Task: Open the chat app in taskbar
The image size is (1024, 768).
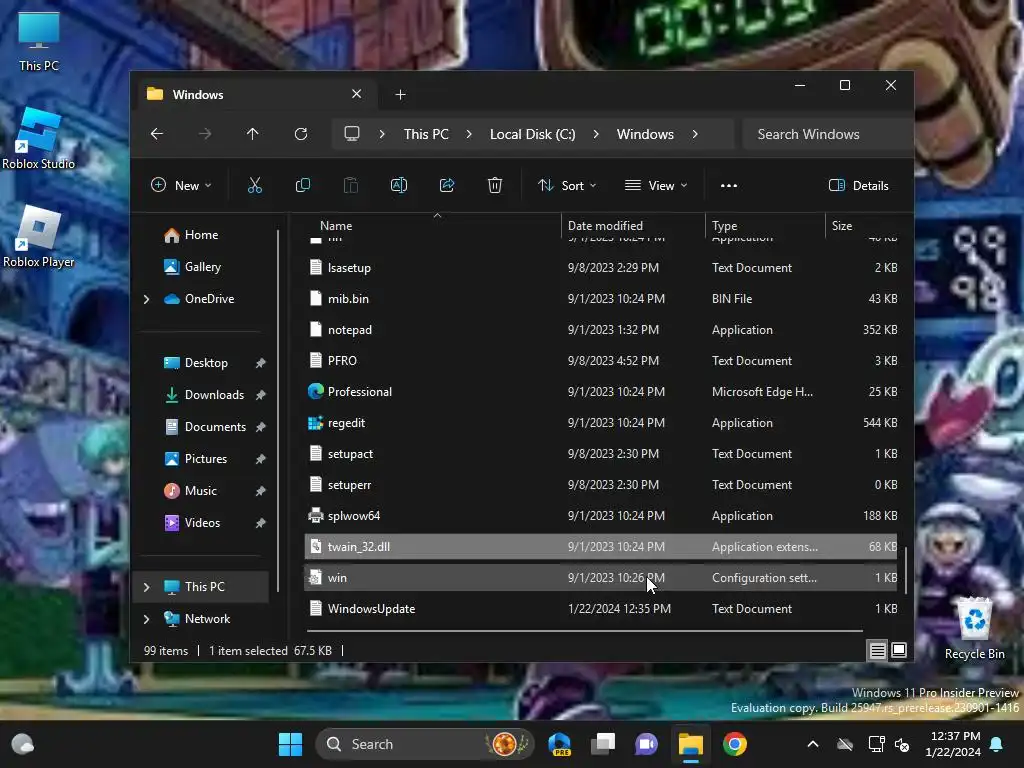Action: [647, 744]
